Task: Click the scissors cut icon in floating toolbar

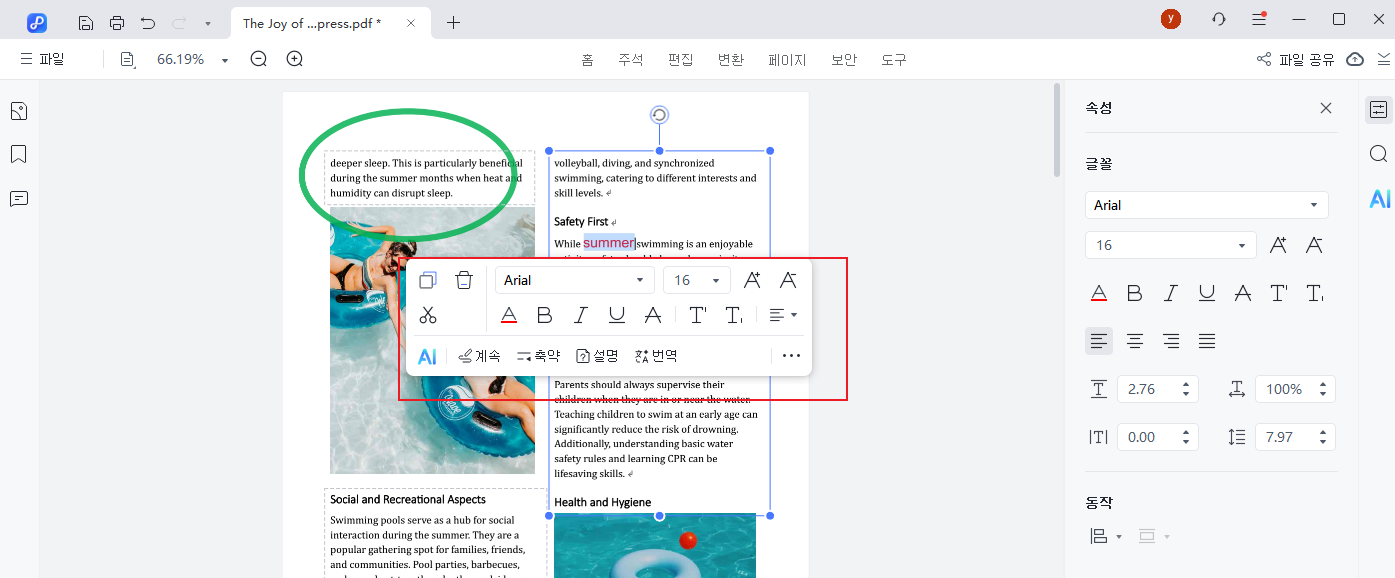Action: [x=428, y=316]
